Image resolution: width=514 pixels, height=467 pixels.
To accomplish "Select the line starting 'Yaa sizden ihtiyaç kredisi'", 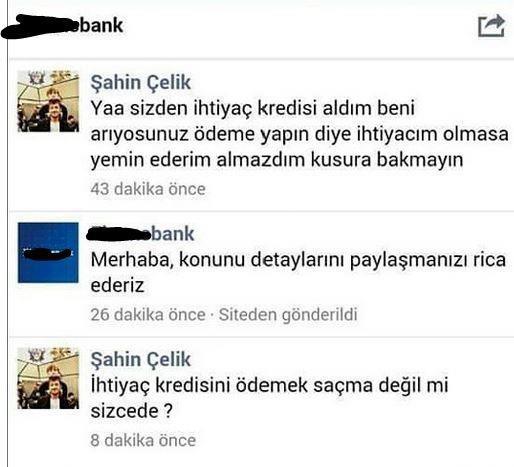I will point(253,108).
